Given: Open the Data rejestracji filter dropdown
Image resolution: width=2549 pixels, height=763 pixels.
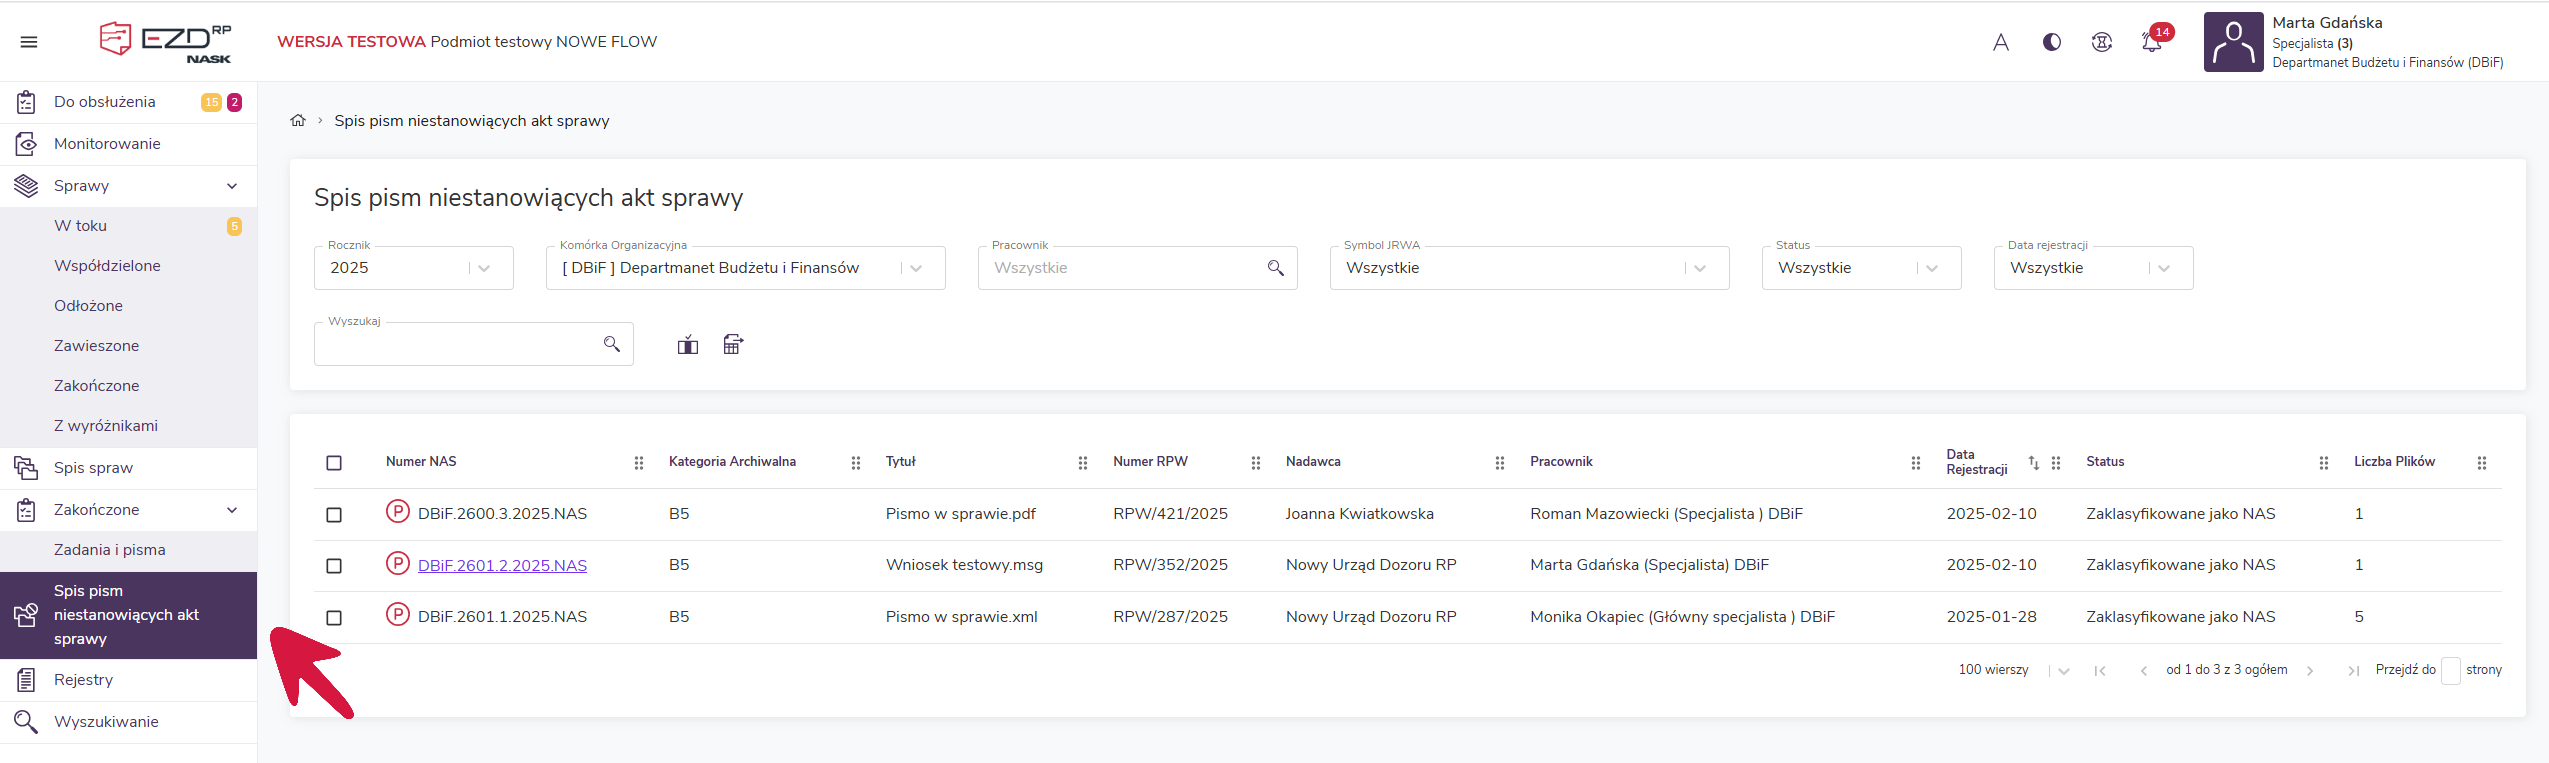Looking at the screenshot, I should pyautogui.click(x=2092, y=268).
